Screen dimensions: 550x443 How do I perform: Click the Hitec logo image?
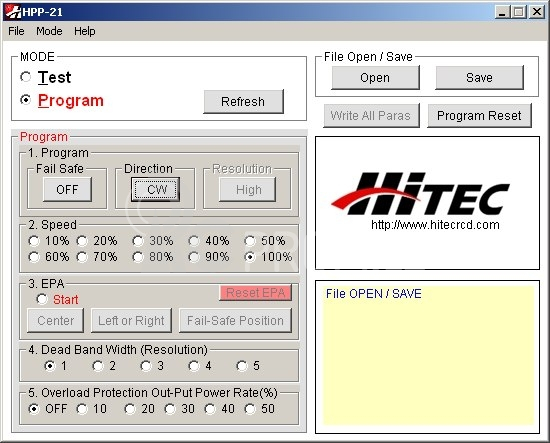(420, 194)
